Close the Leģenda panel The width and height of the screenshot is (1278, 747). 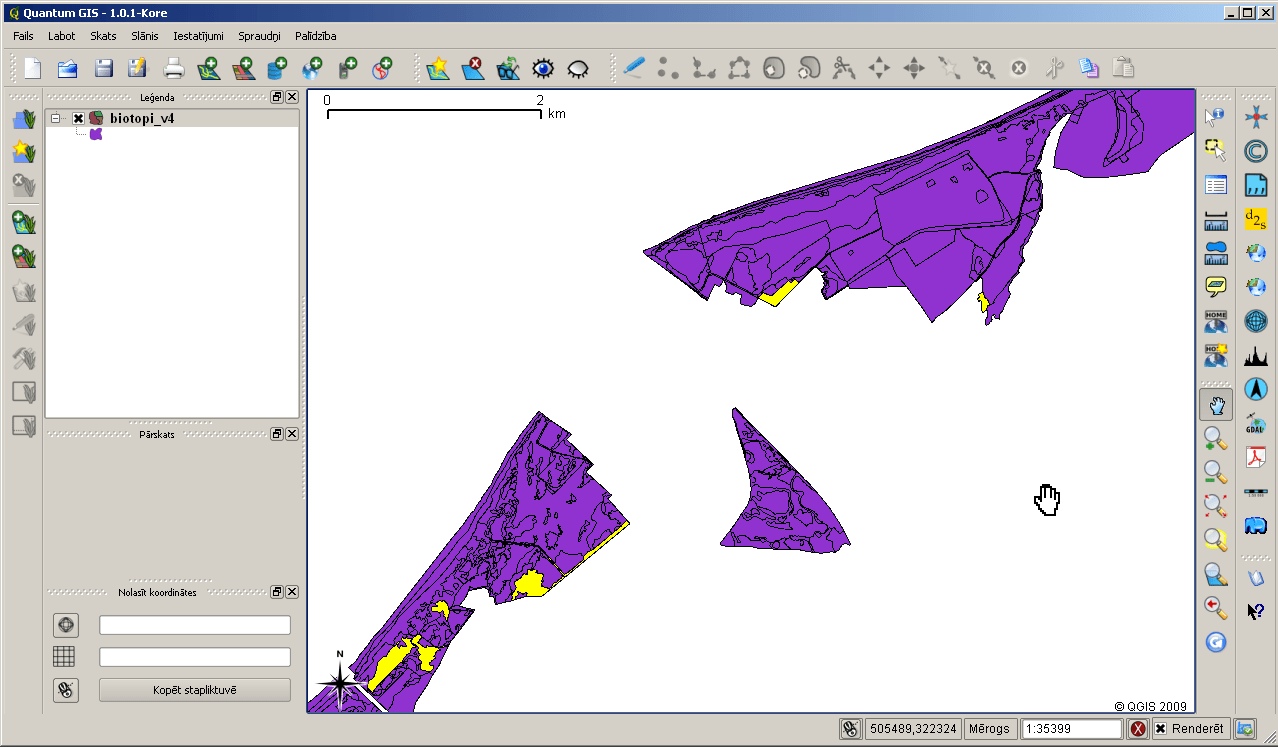[x=292, y=97]
